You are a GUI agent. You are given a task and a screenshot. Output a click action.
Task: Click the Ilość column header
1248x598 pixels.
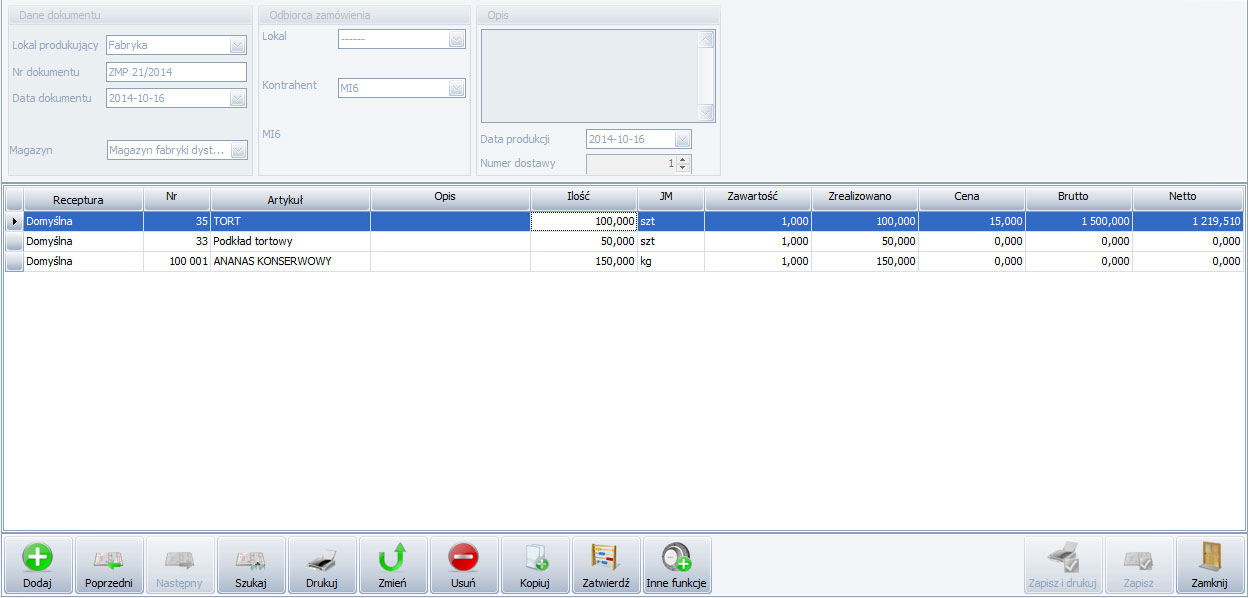pyautogui.click(x=583, y=197)
